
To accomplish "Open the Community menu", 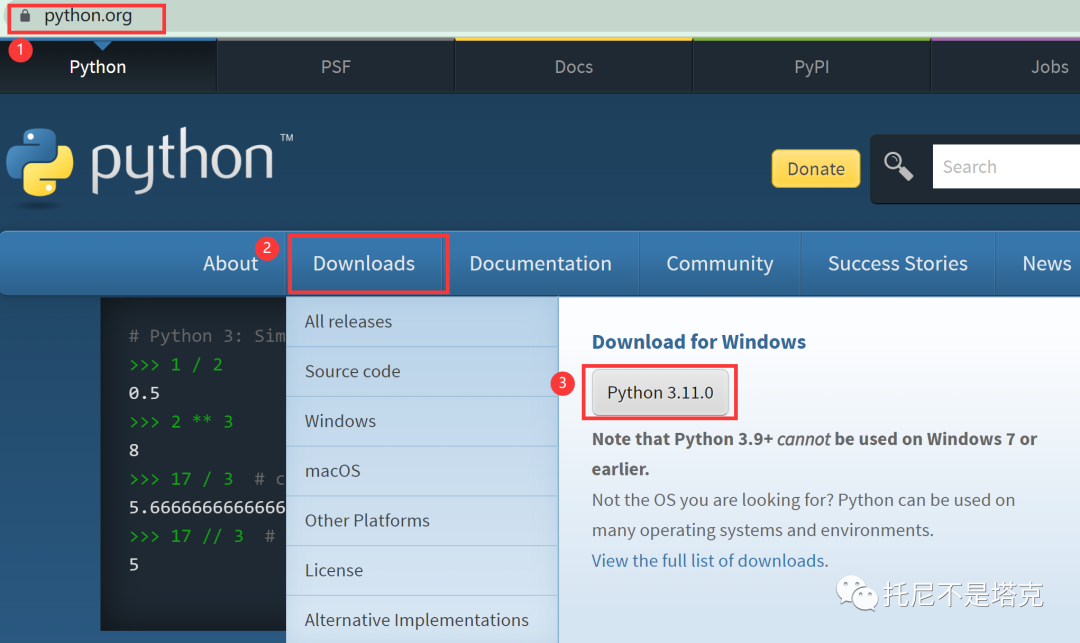I will coord(720,264).
